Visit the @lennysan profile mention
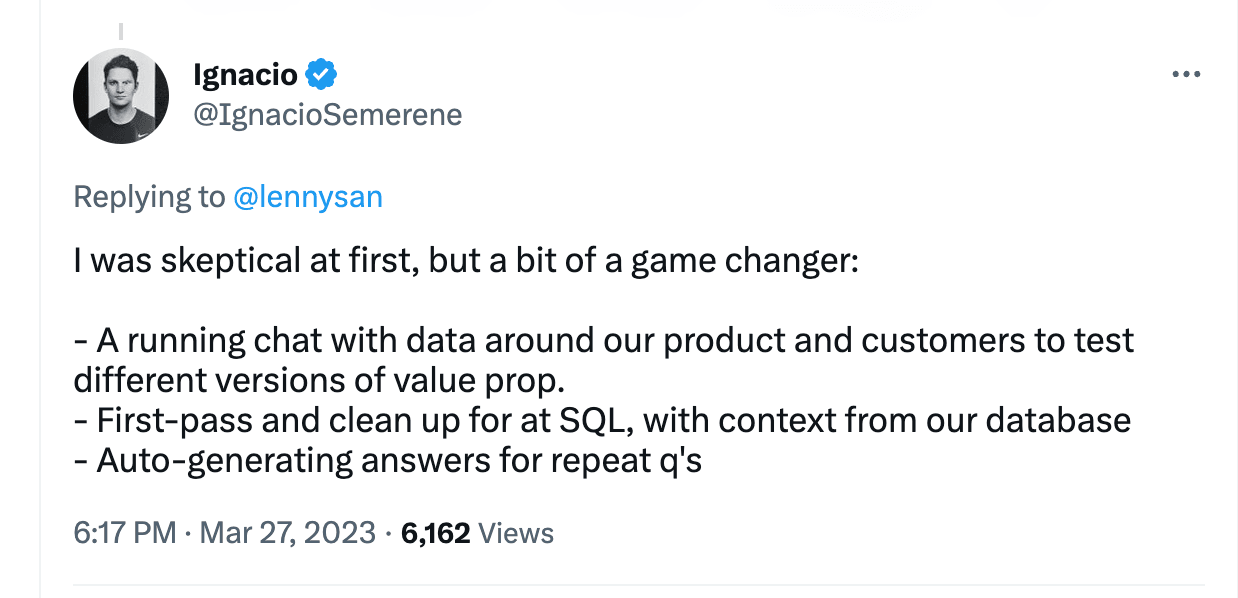 point(307,197)
